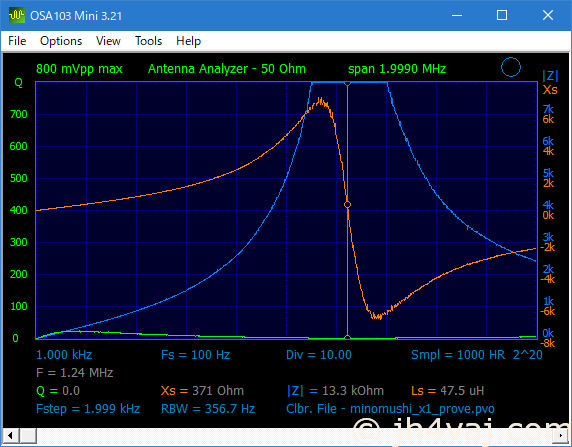572x447 pixels.
Task: Click the blue circle indicator near span
Action: [511, 67]
